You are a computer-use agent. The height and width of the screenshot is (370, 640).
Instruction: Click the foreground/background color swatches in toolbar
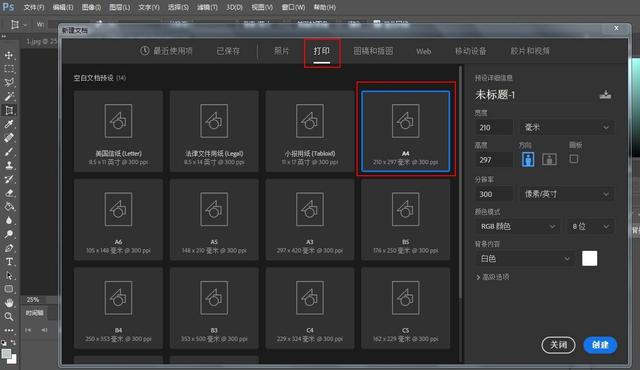(x=9, y=356)
